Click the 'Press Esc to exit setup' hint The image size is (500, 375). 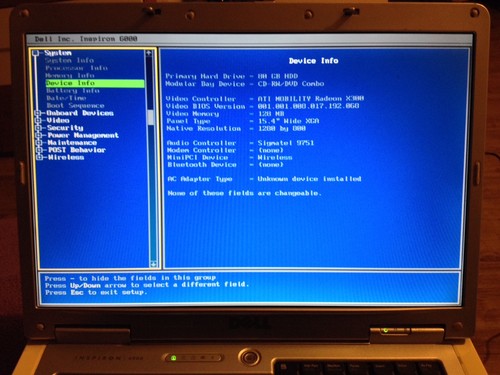coord(96,292)
